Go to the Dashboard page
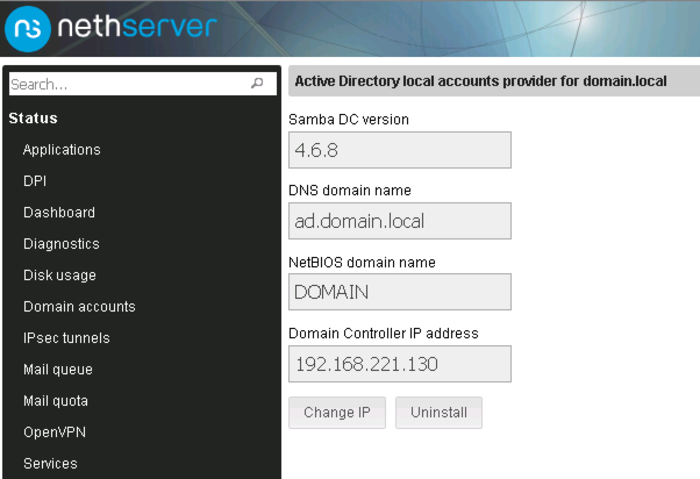 point(59,212)
